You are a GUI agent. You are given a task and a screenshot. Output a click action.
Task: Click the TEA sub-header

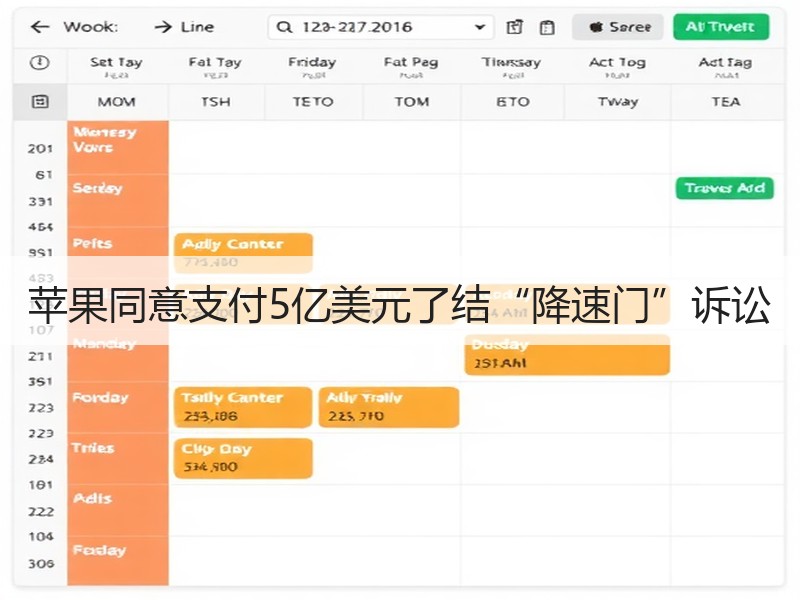(726, 102)
